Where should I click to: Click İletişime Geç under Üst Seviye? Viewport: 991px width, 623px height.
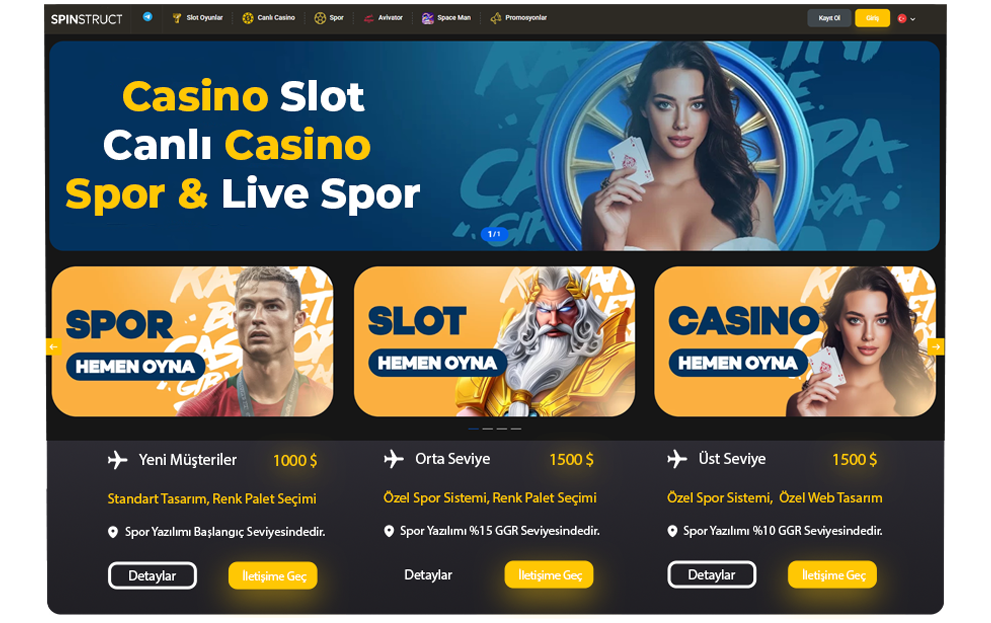click(x=832, y=575)
